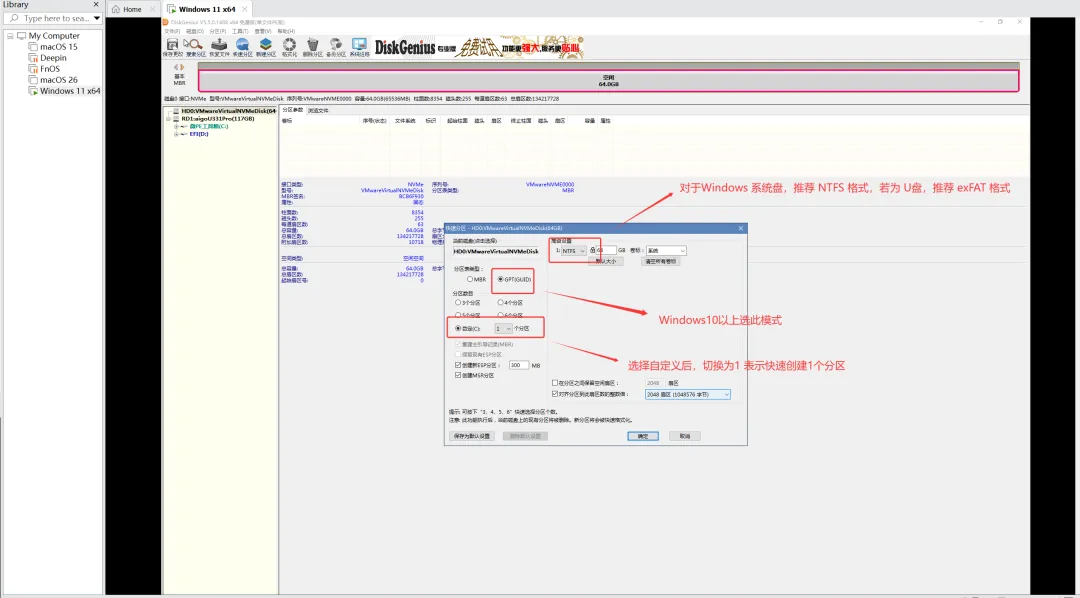Switch to the 分区参数 tab

click(x=293, y=110)
